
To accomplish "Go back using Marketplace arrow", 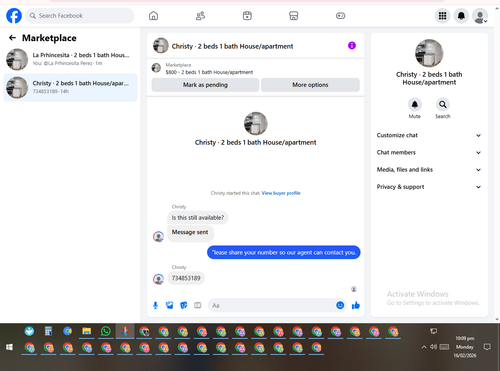I will click(12, 38).
